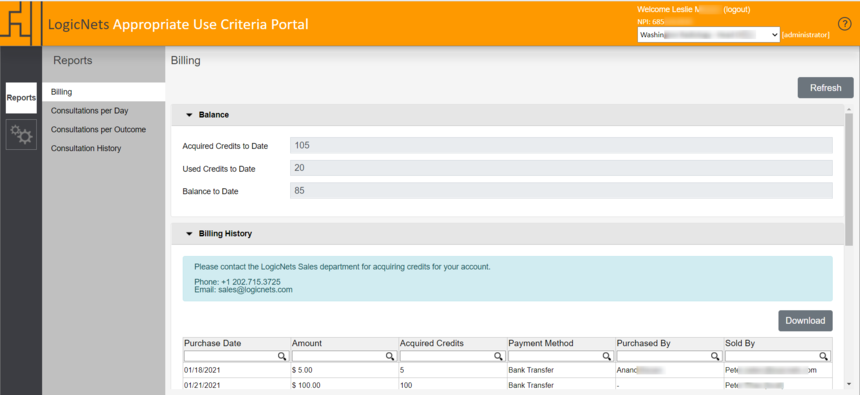Select the Reports sidebar tab
Viewport: 860px width, 395px height.
pos(21,98)
